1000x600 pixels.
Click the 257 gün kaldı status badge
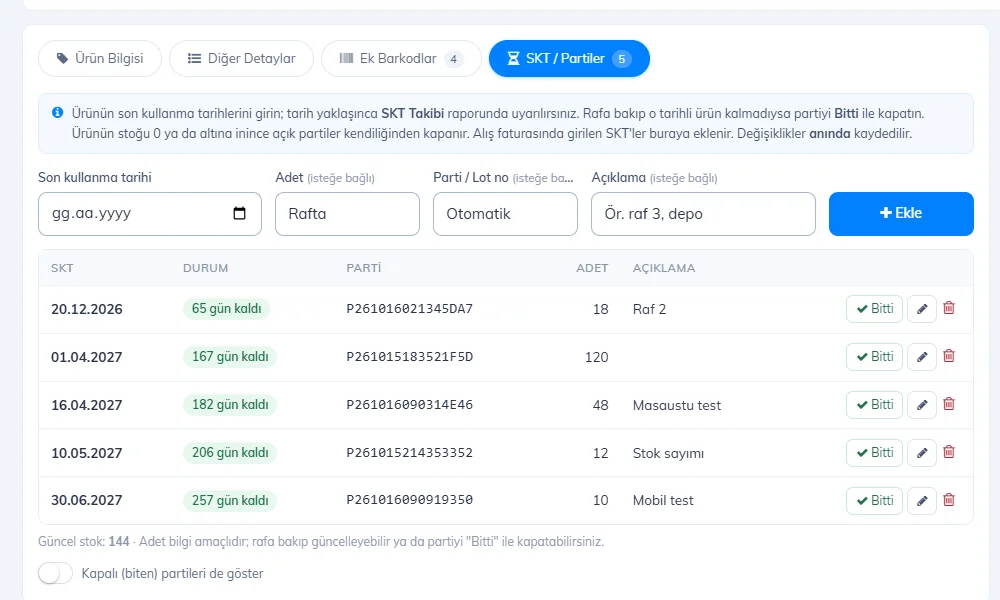(x=230, y=501)
